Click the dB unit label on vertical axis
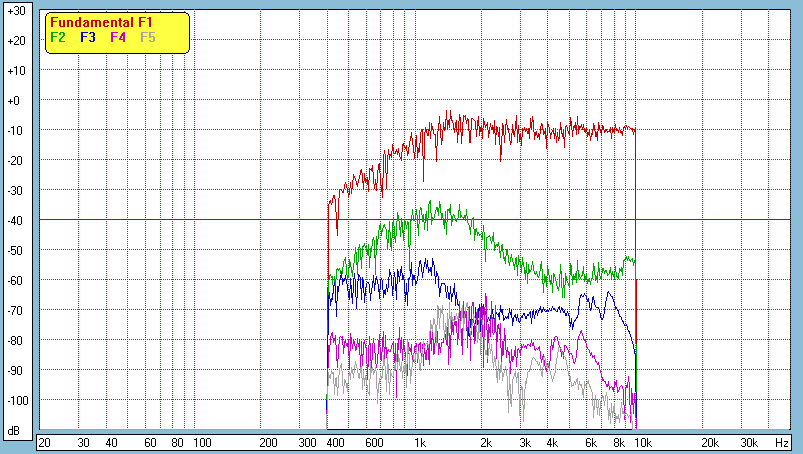This screenshot has height=454, width=803. pyautogui.click(x=15, y=431)
